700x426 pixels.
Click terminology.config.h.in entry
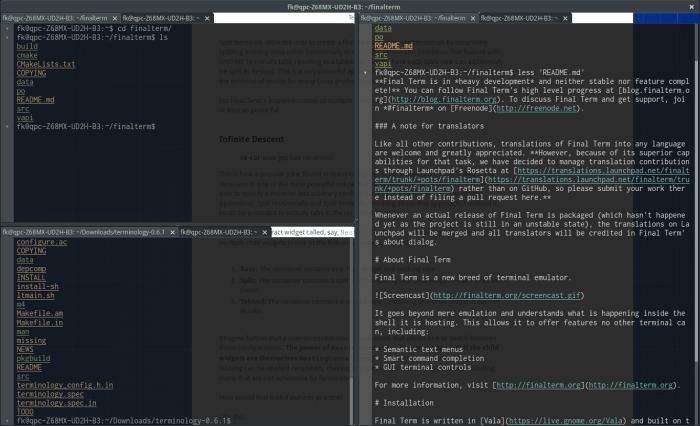(65, 385)
